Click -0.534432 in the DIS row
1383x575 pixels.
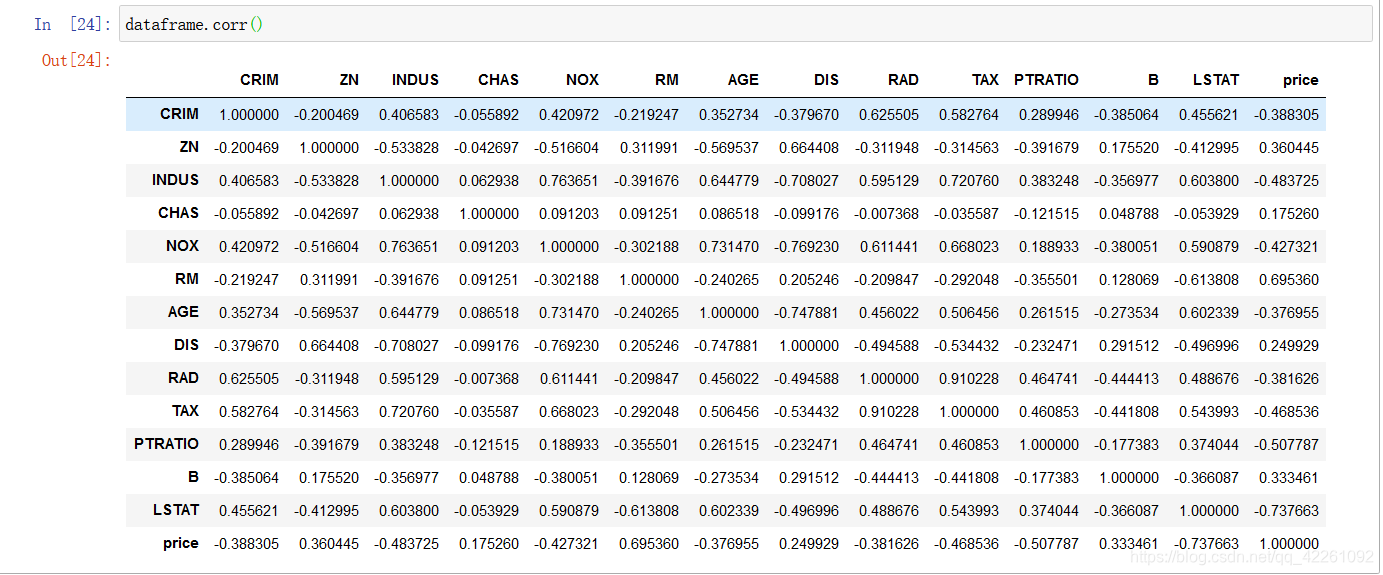[966, 346]
